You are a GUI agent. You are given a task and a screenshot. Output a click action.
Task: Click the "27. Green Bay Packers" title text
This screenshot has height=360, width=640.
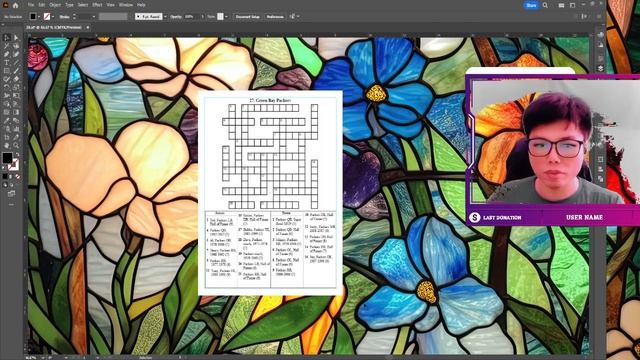[x=270, y=100]
